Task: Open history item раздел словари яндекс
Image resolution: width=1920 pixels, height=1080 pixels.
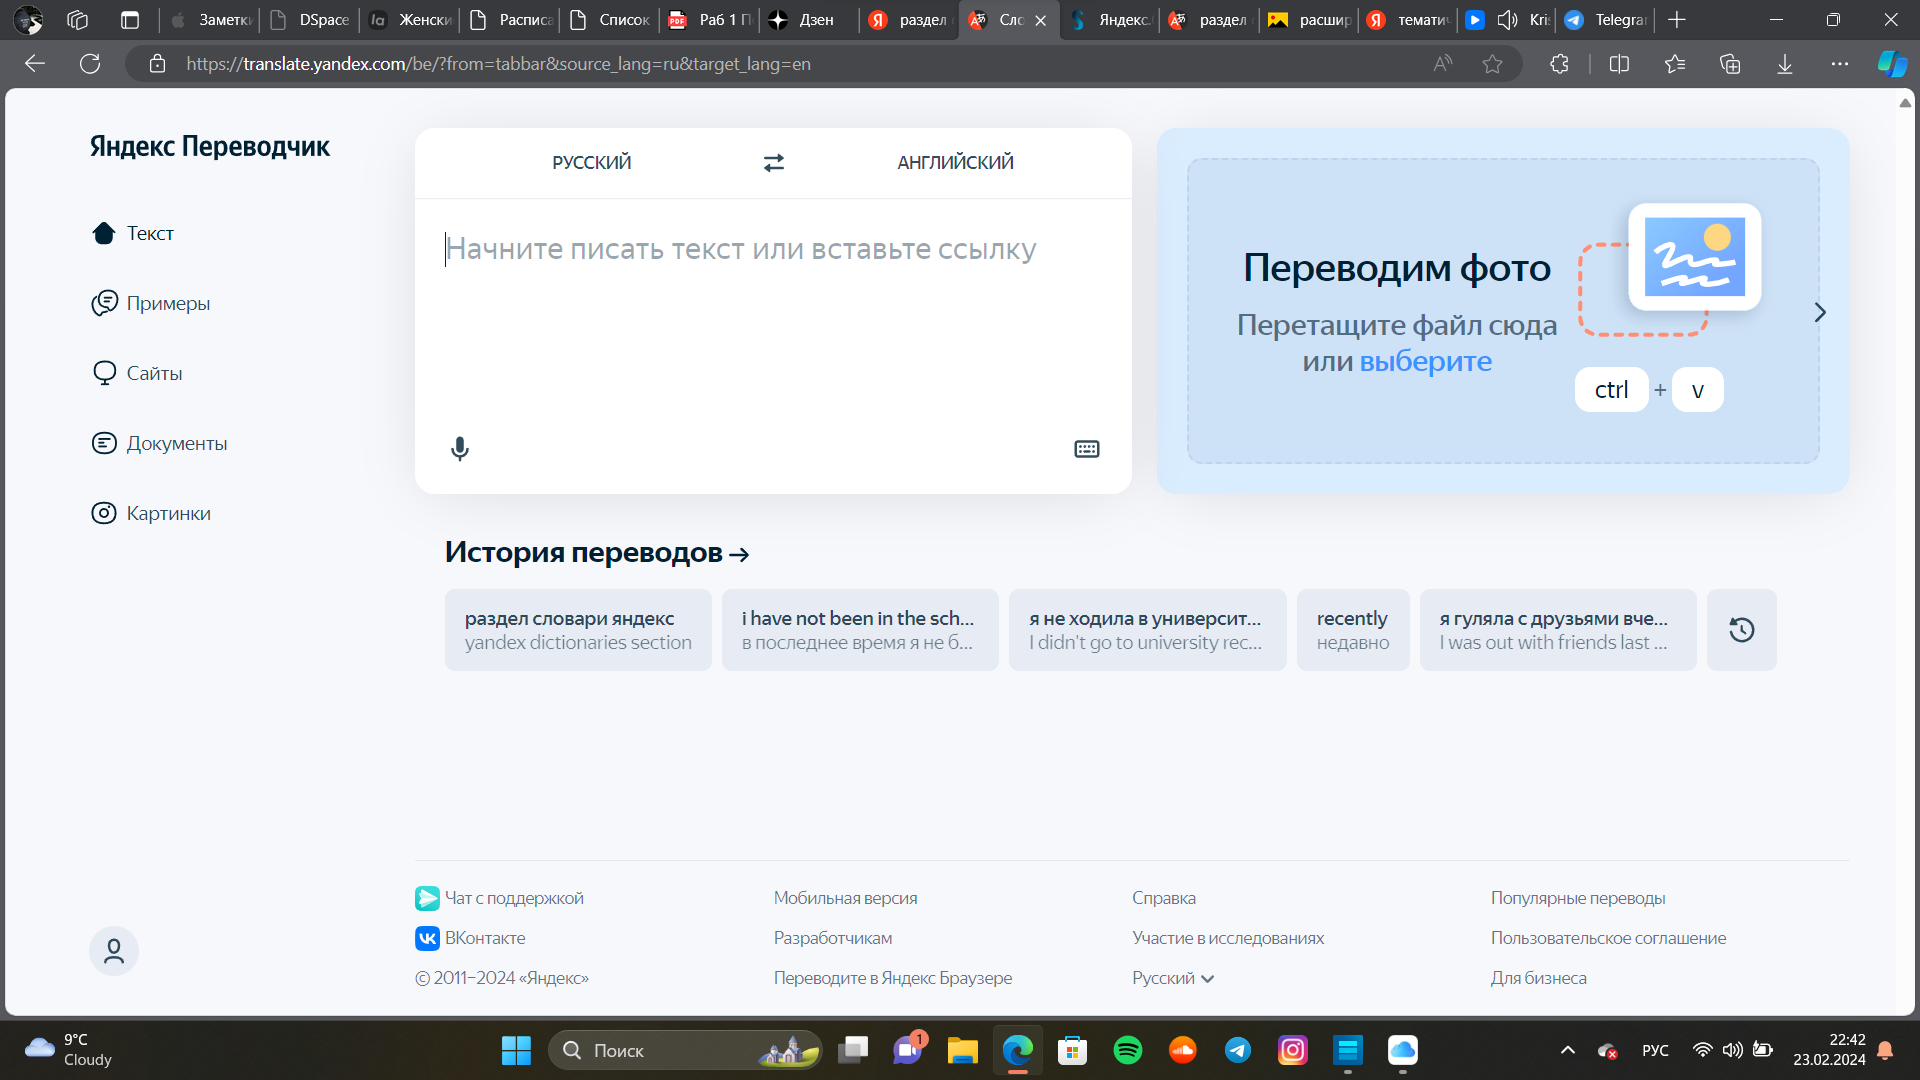Action: (578, 630)
